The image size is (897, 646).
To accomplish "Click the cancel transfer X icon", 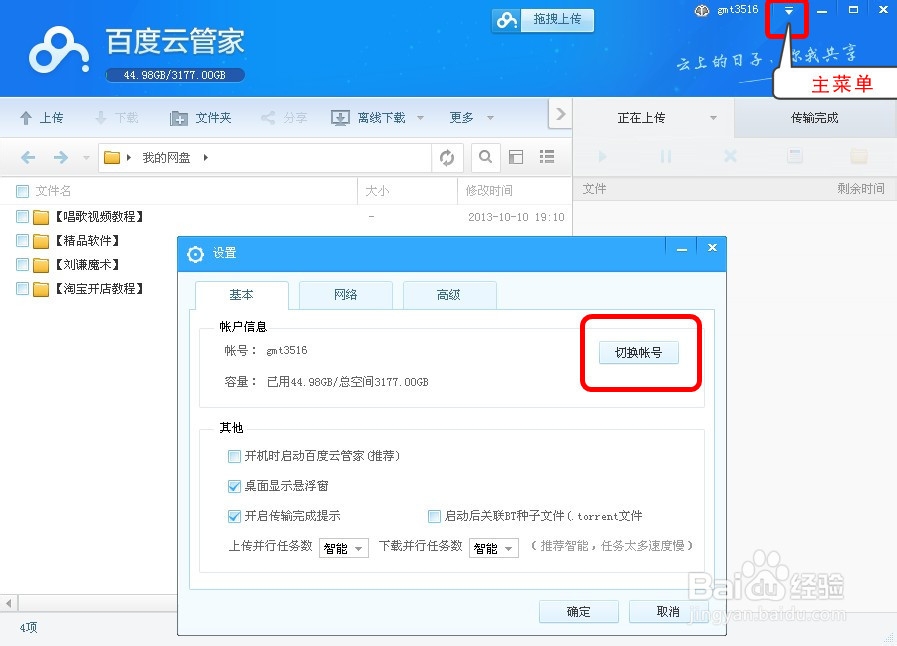I will pos(731,156).
